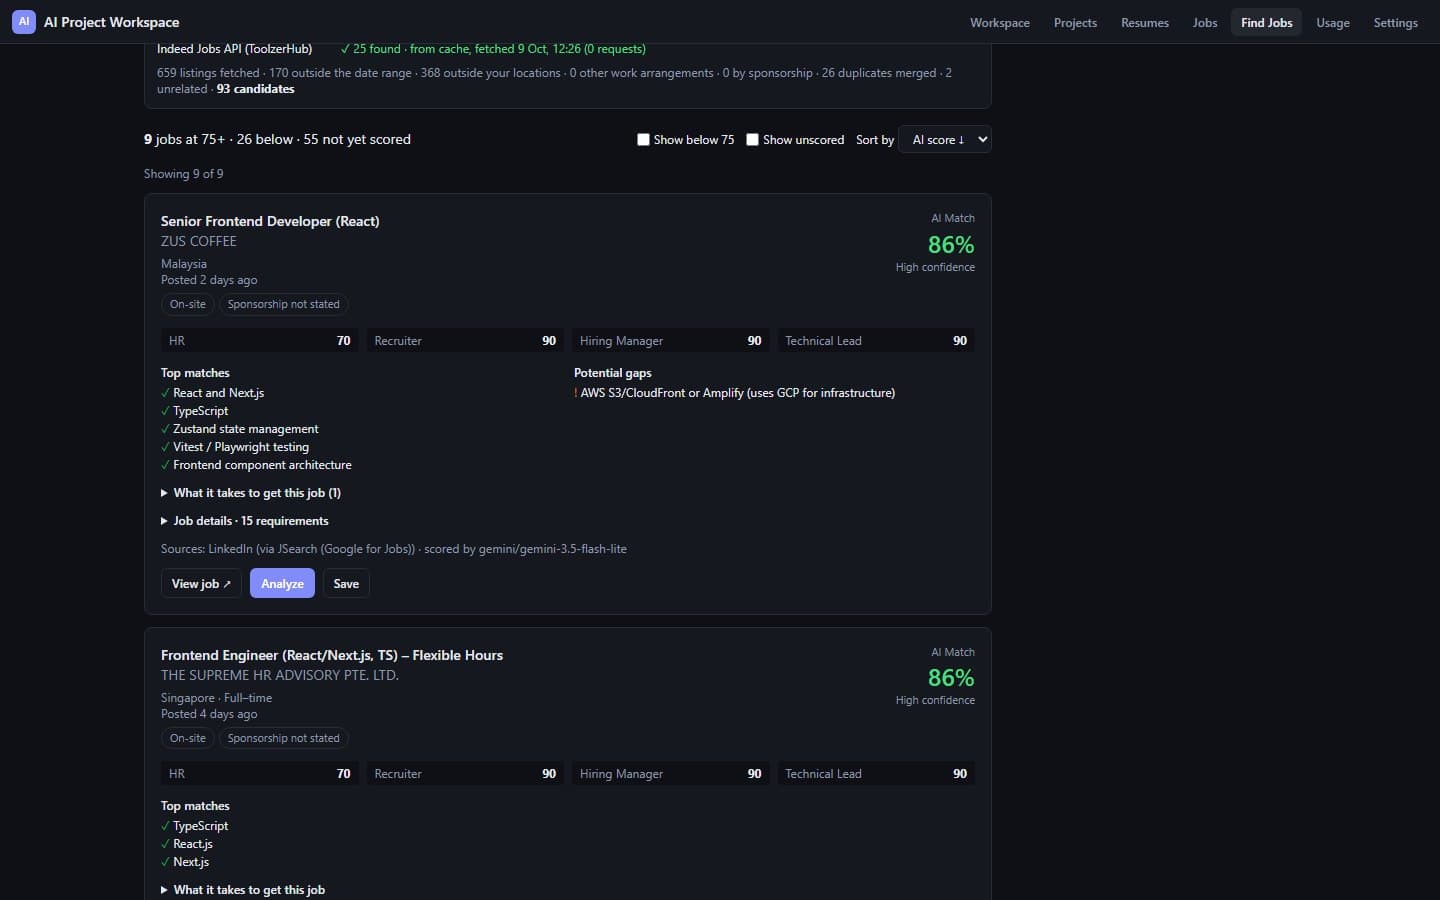Open the AI score sort dropdown
This screenshot has width=1440, height=900.
click(x=945, y=140)
